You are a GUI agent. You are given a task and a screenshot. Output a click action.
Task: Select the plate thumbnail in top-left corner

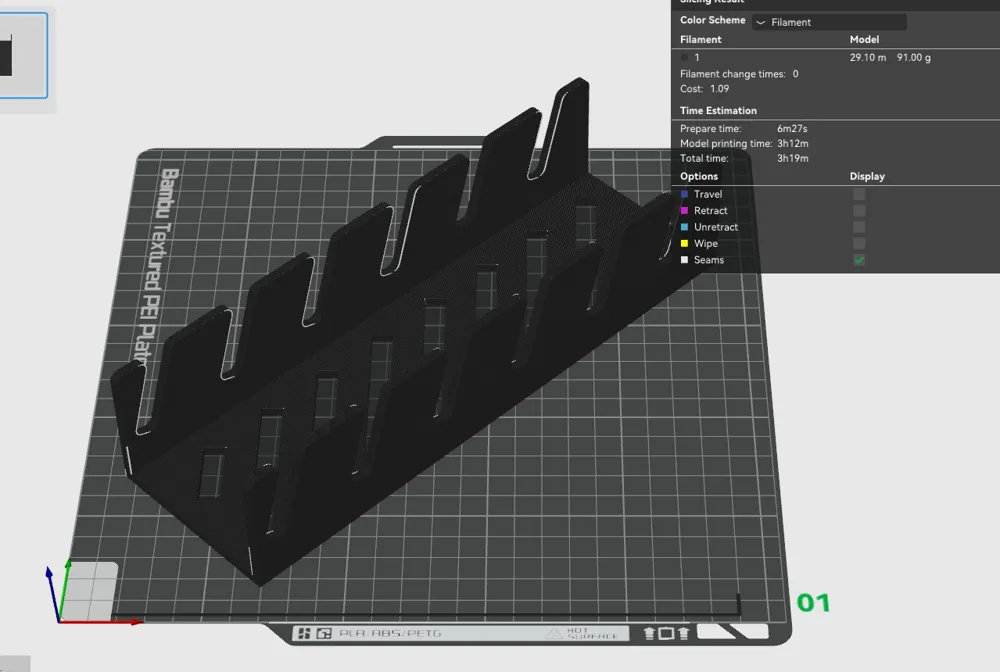pos(23,55)
